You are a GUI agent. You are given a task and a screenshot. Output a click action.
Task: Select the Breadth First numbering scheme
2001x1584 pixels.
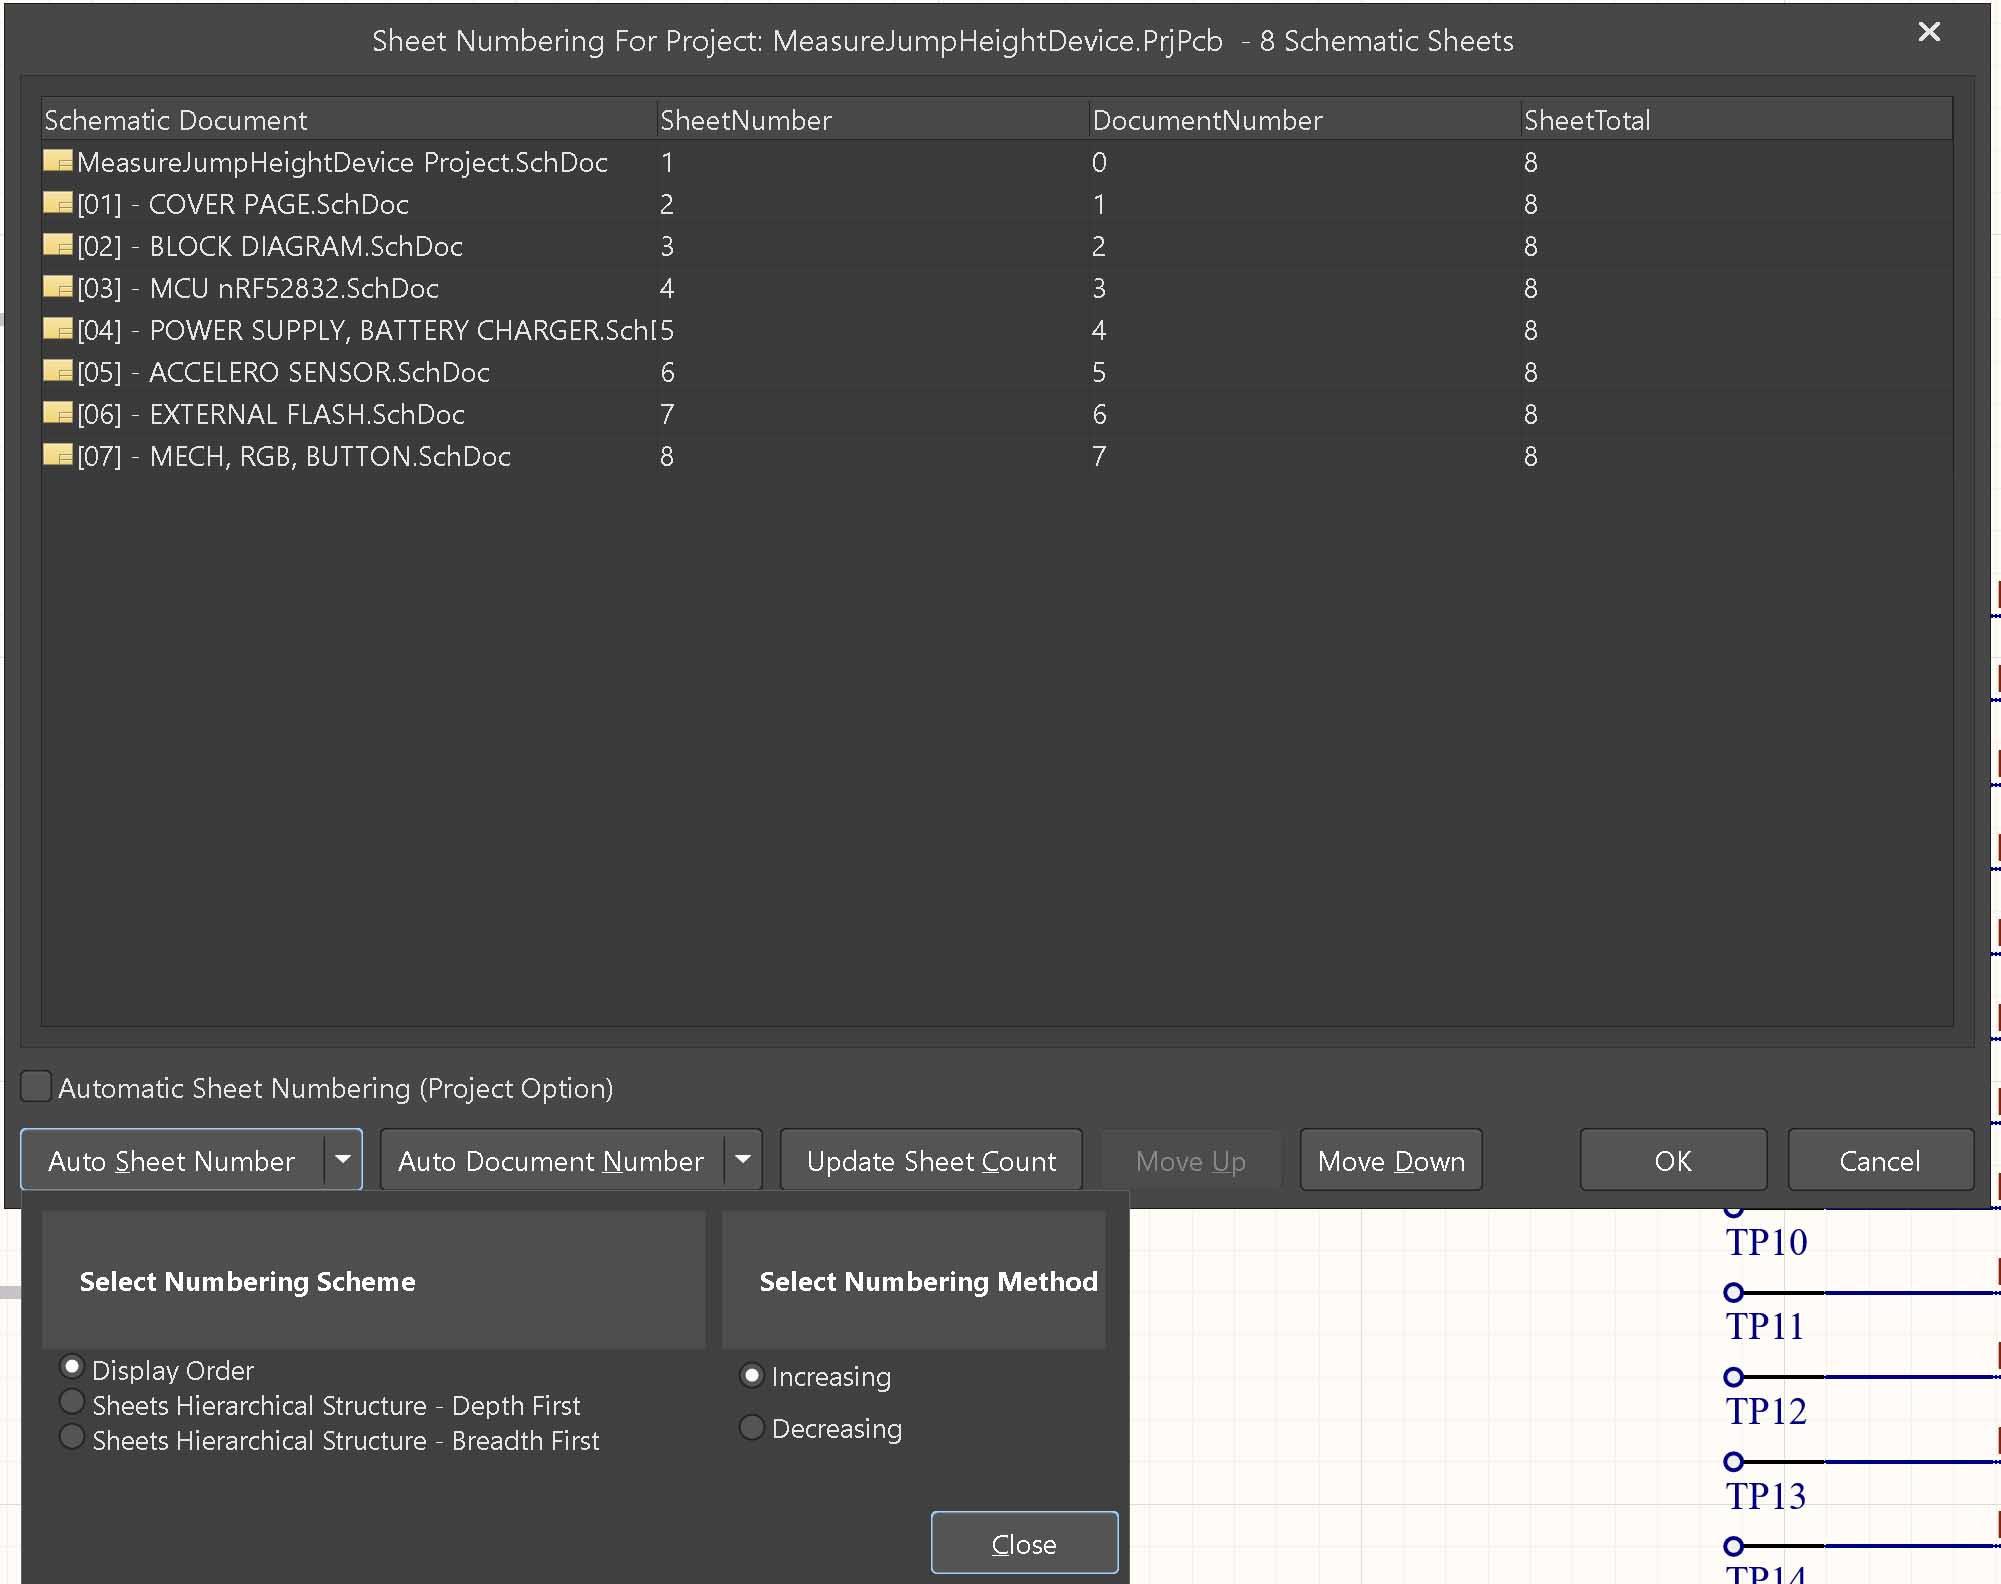[72, 1437]
